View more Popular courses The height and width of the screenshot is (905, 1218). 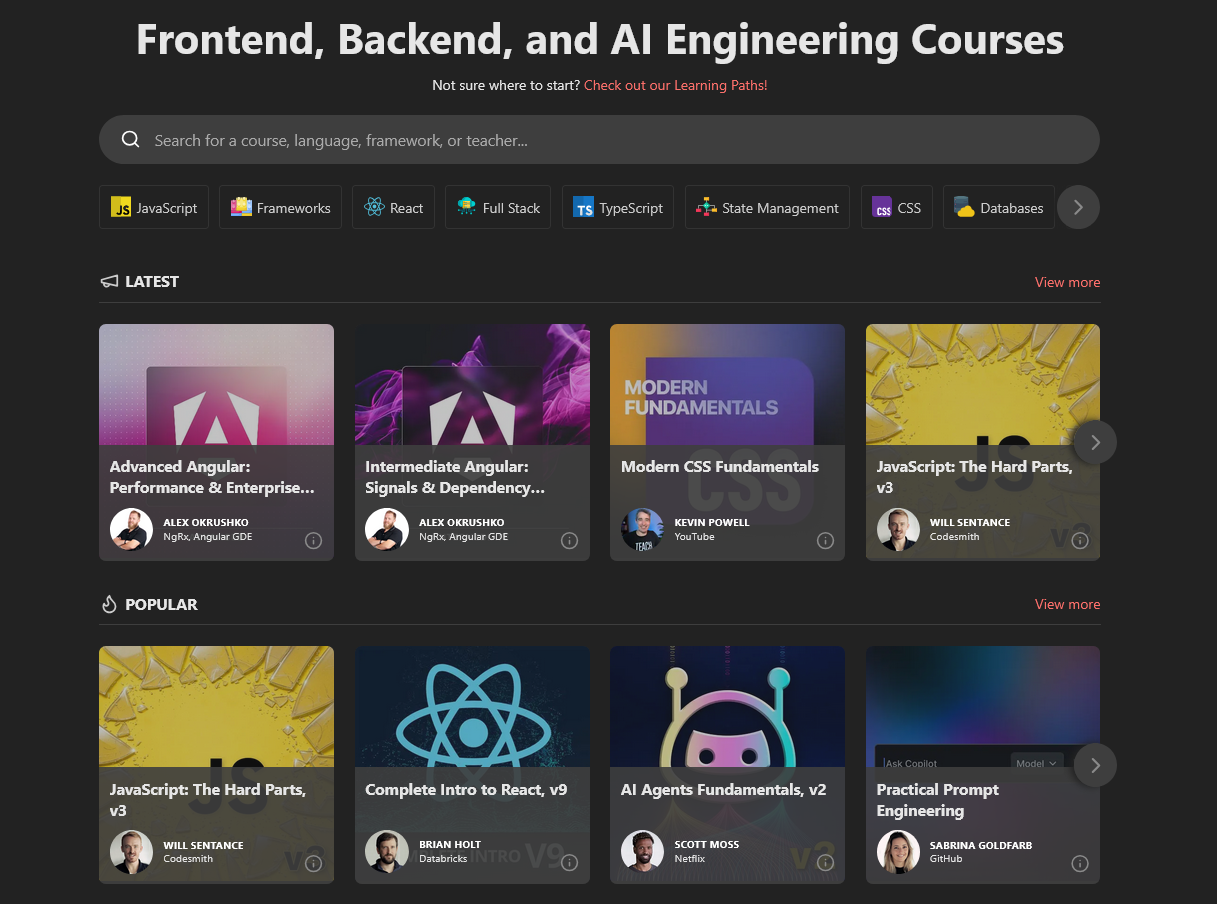click(1067, 604)
